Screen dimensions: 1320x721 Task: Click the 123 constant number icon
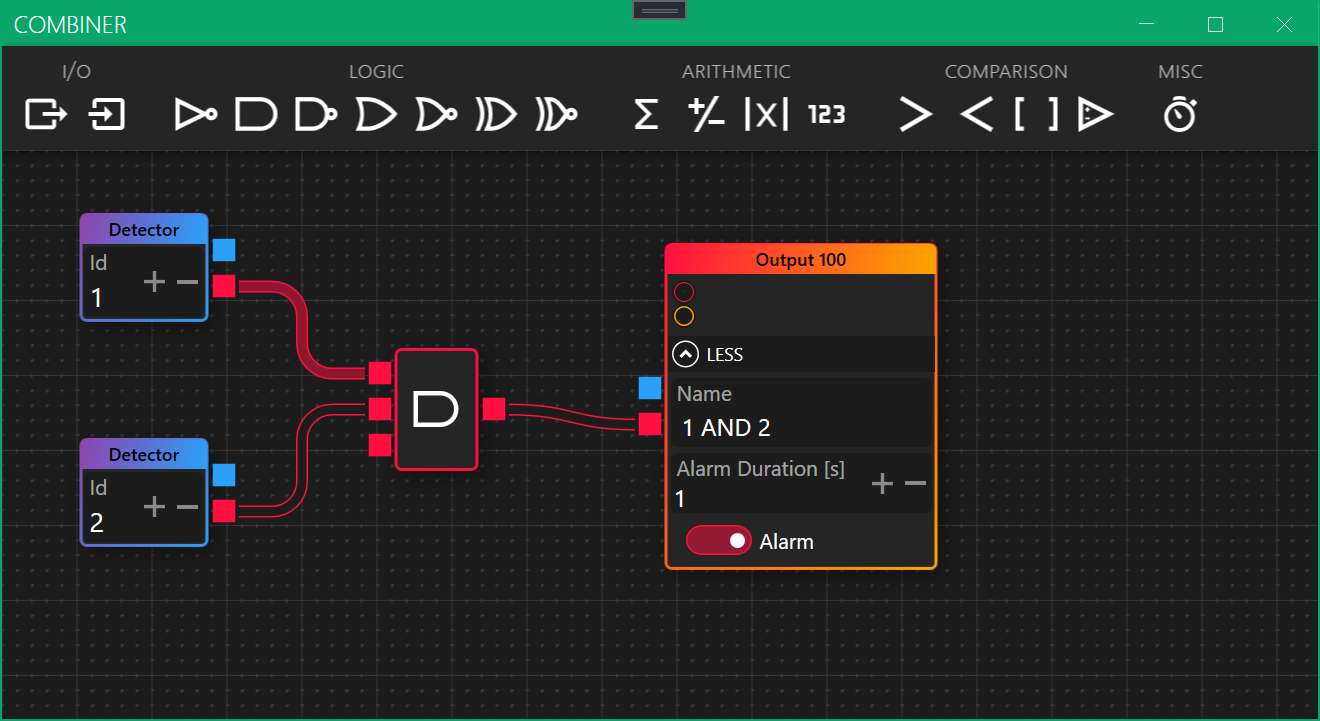tap(827, 115)
